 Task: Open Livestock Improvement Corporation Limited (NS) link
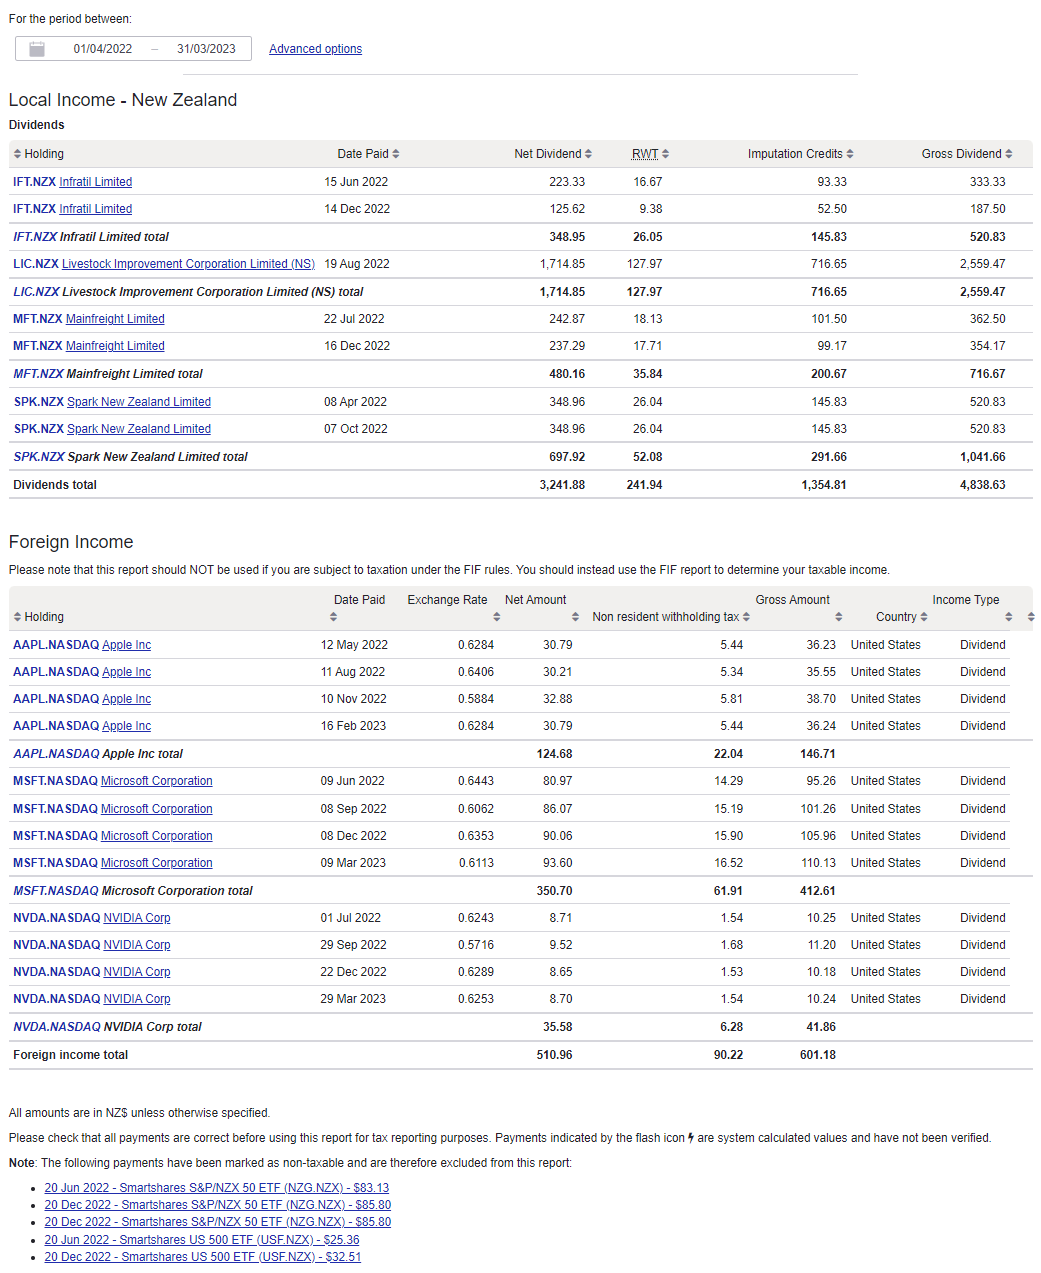pos(188,264)
